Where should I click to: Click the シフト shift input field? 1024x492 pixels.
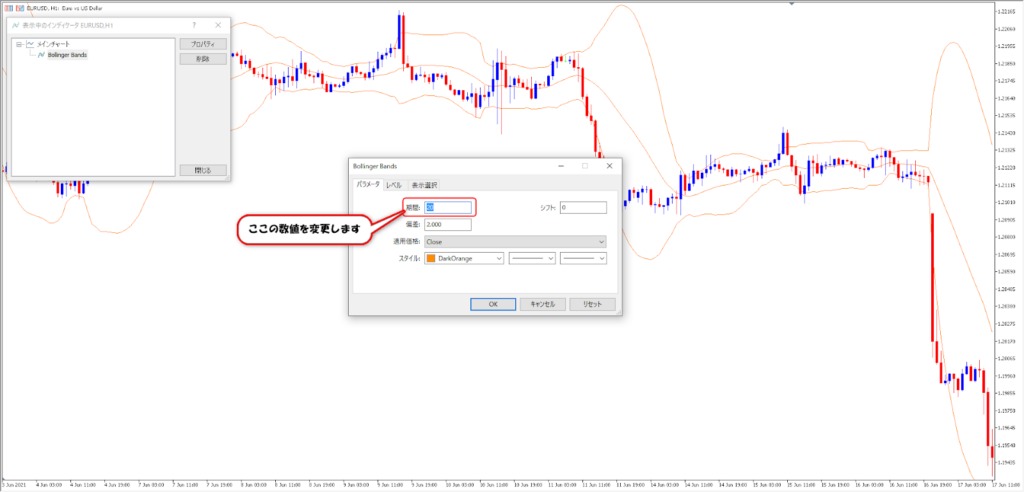583,207
